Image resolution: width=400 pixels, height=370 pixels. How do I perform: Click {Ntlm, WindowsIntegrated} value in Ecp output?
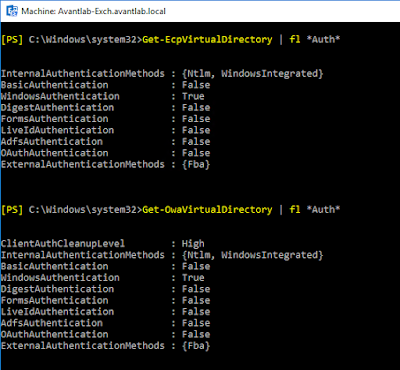253,74
